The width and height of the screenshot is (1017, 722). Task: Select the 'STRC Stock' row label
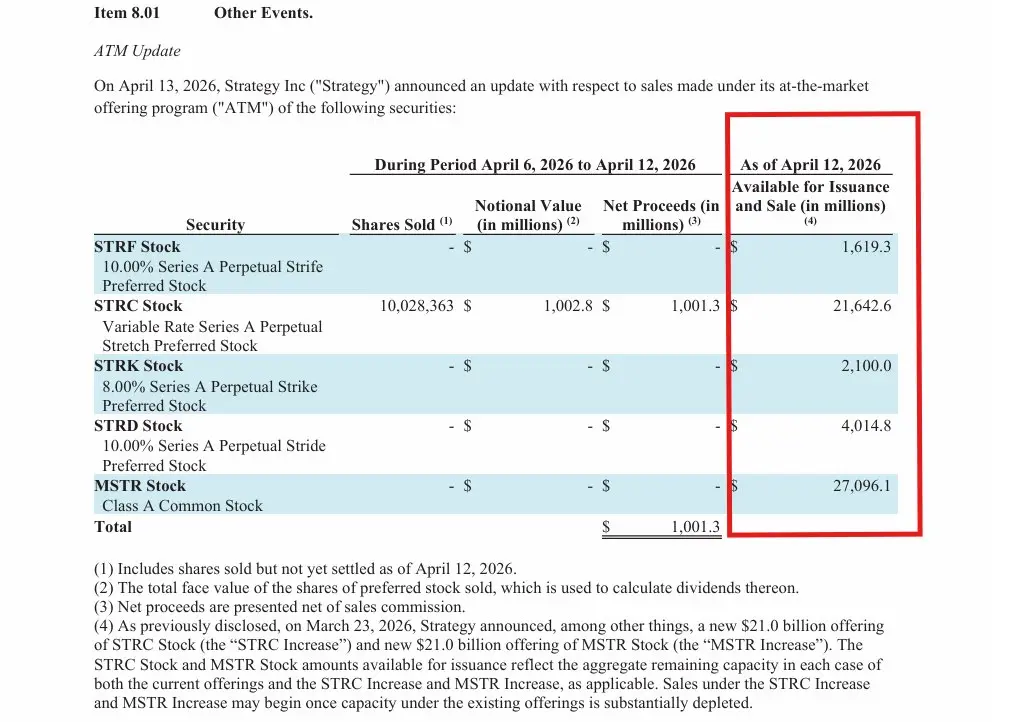pyautogui.click(x=138, y=306)
